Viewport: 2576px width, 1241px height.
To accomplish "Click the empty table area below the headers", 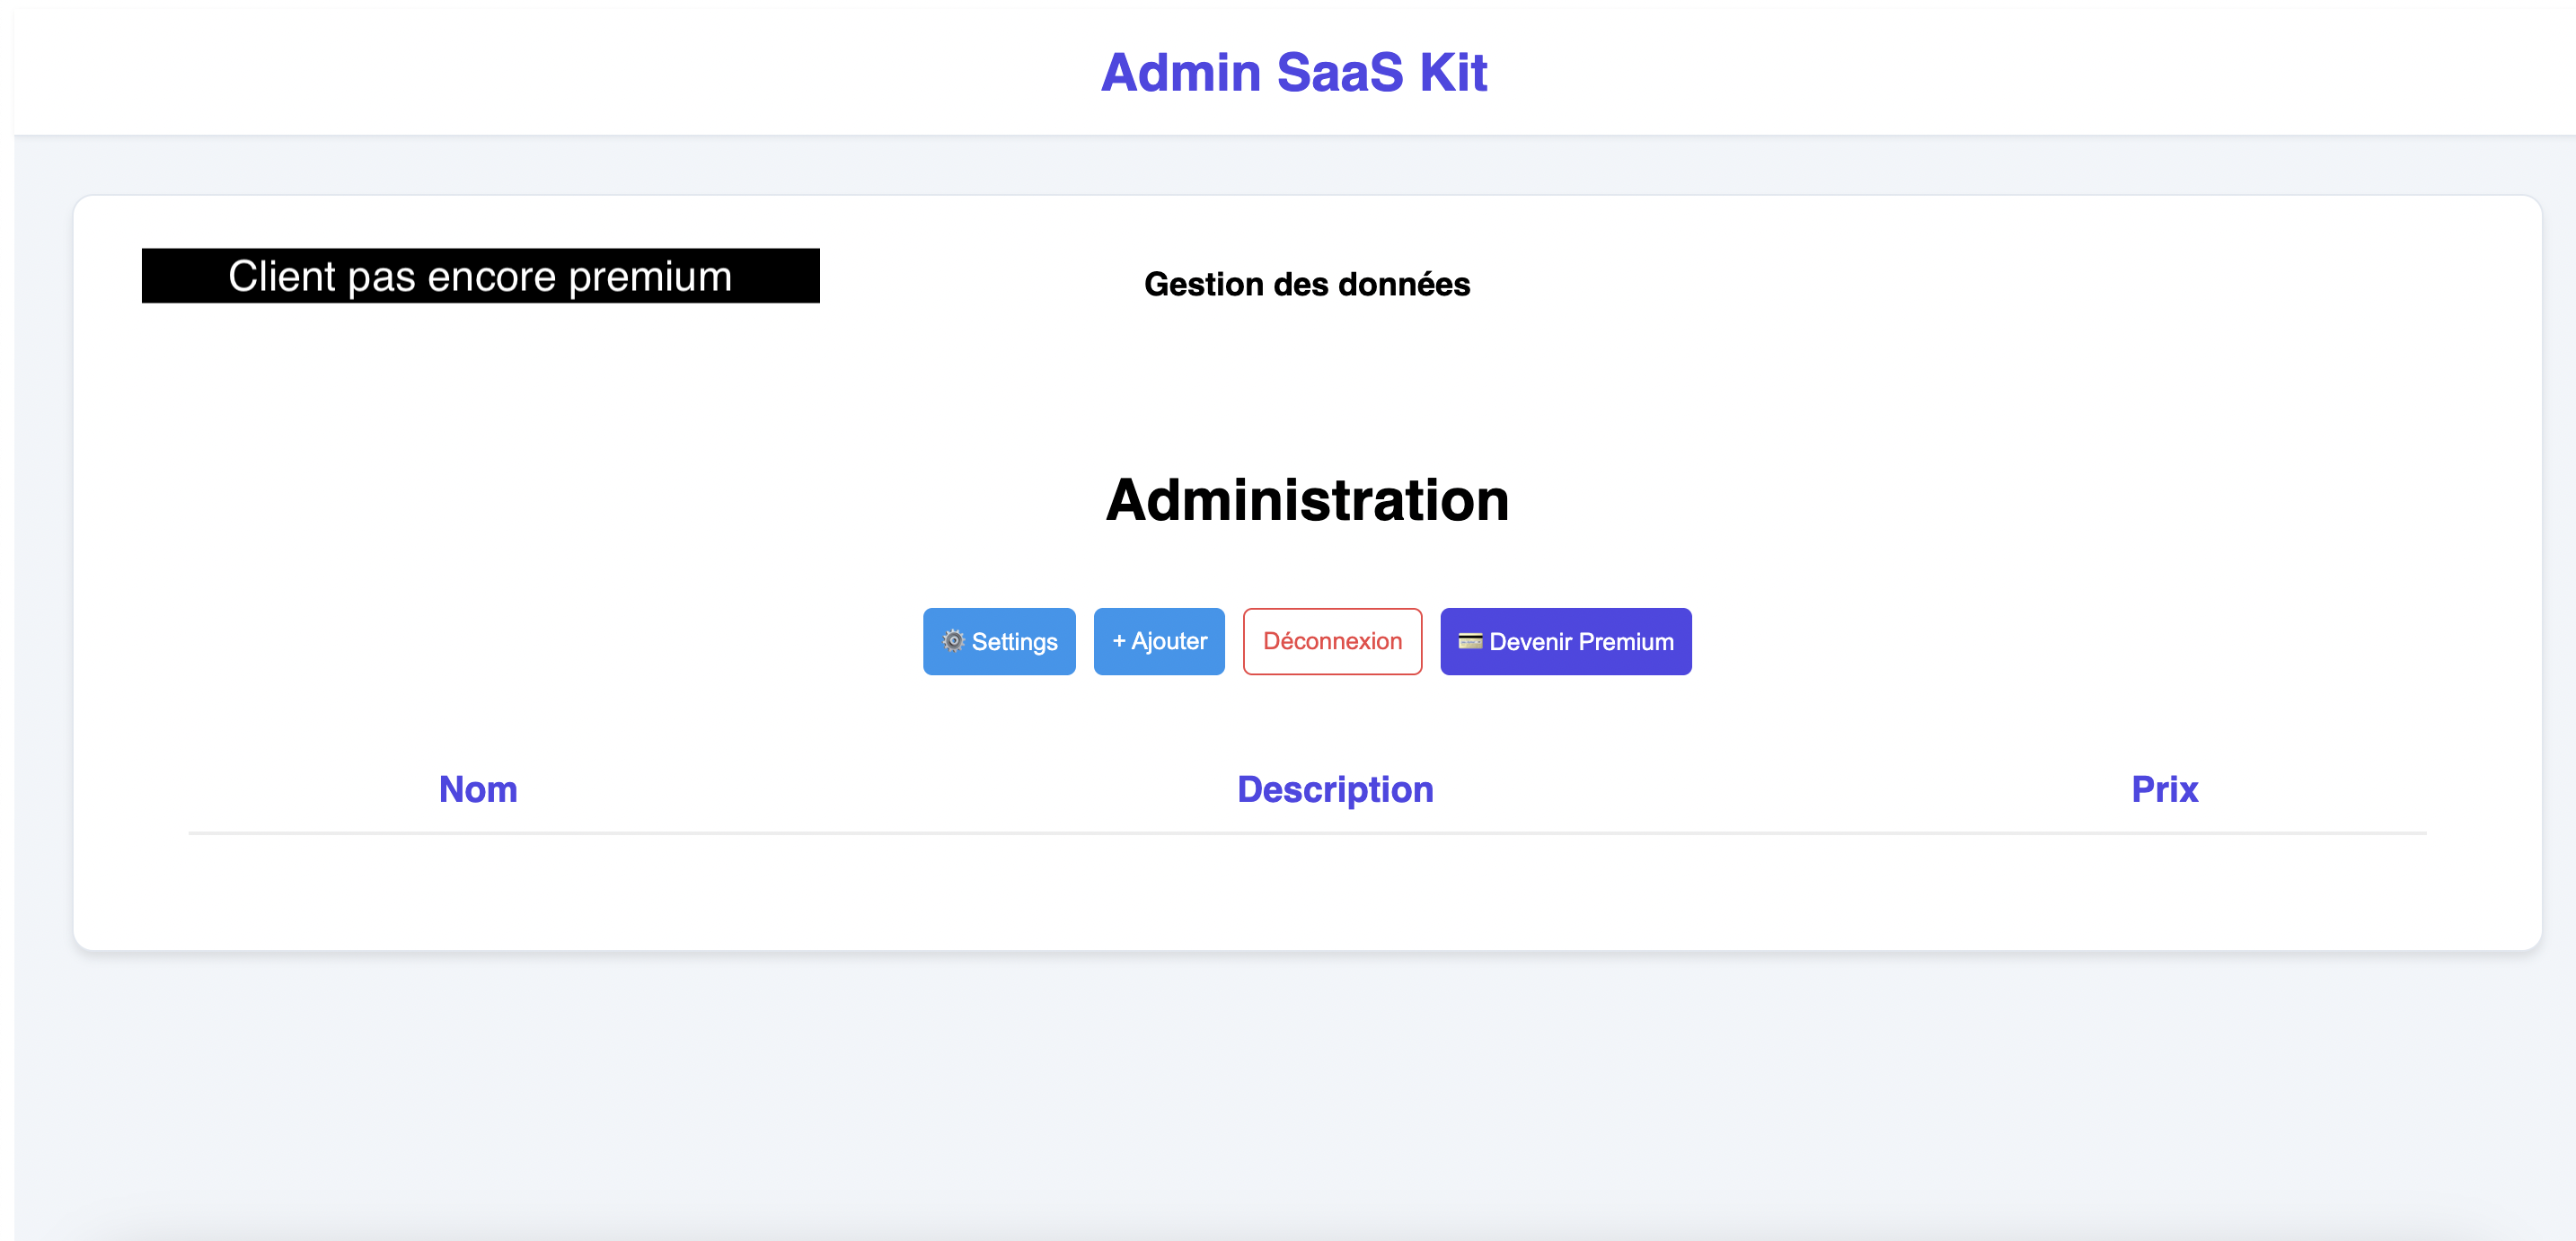I will click(1306, 885).
